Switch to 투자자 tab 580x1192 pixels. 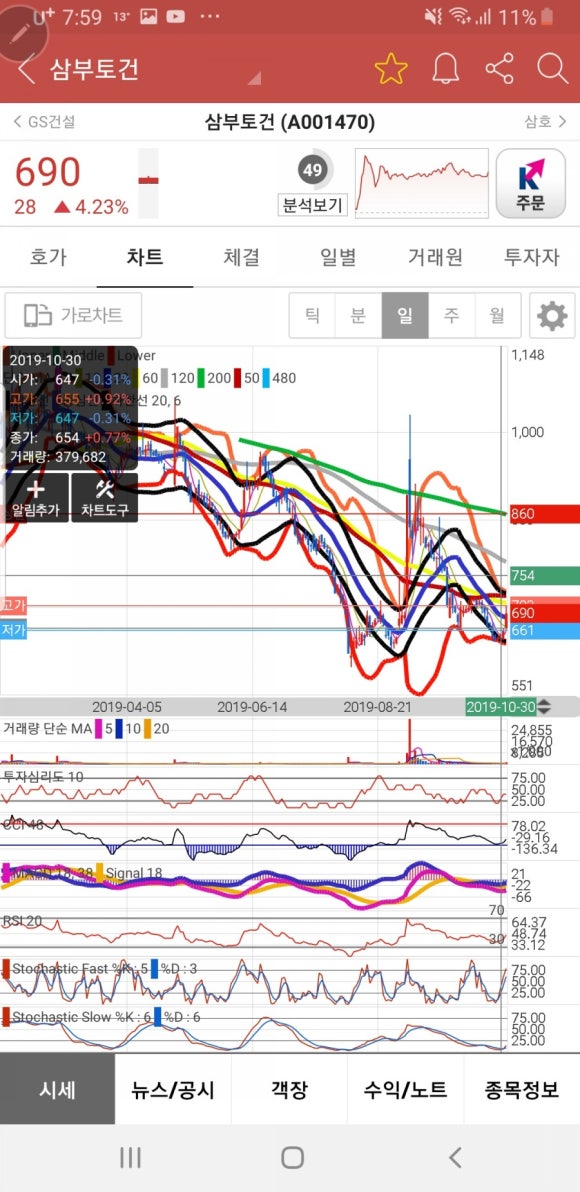[531, 257]
